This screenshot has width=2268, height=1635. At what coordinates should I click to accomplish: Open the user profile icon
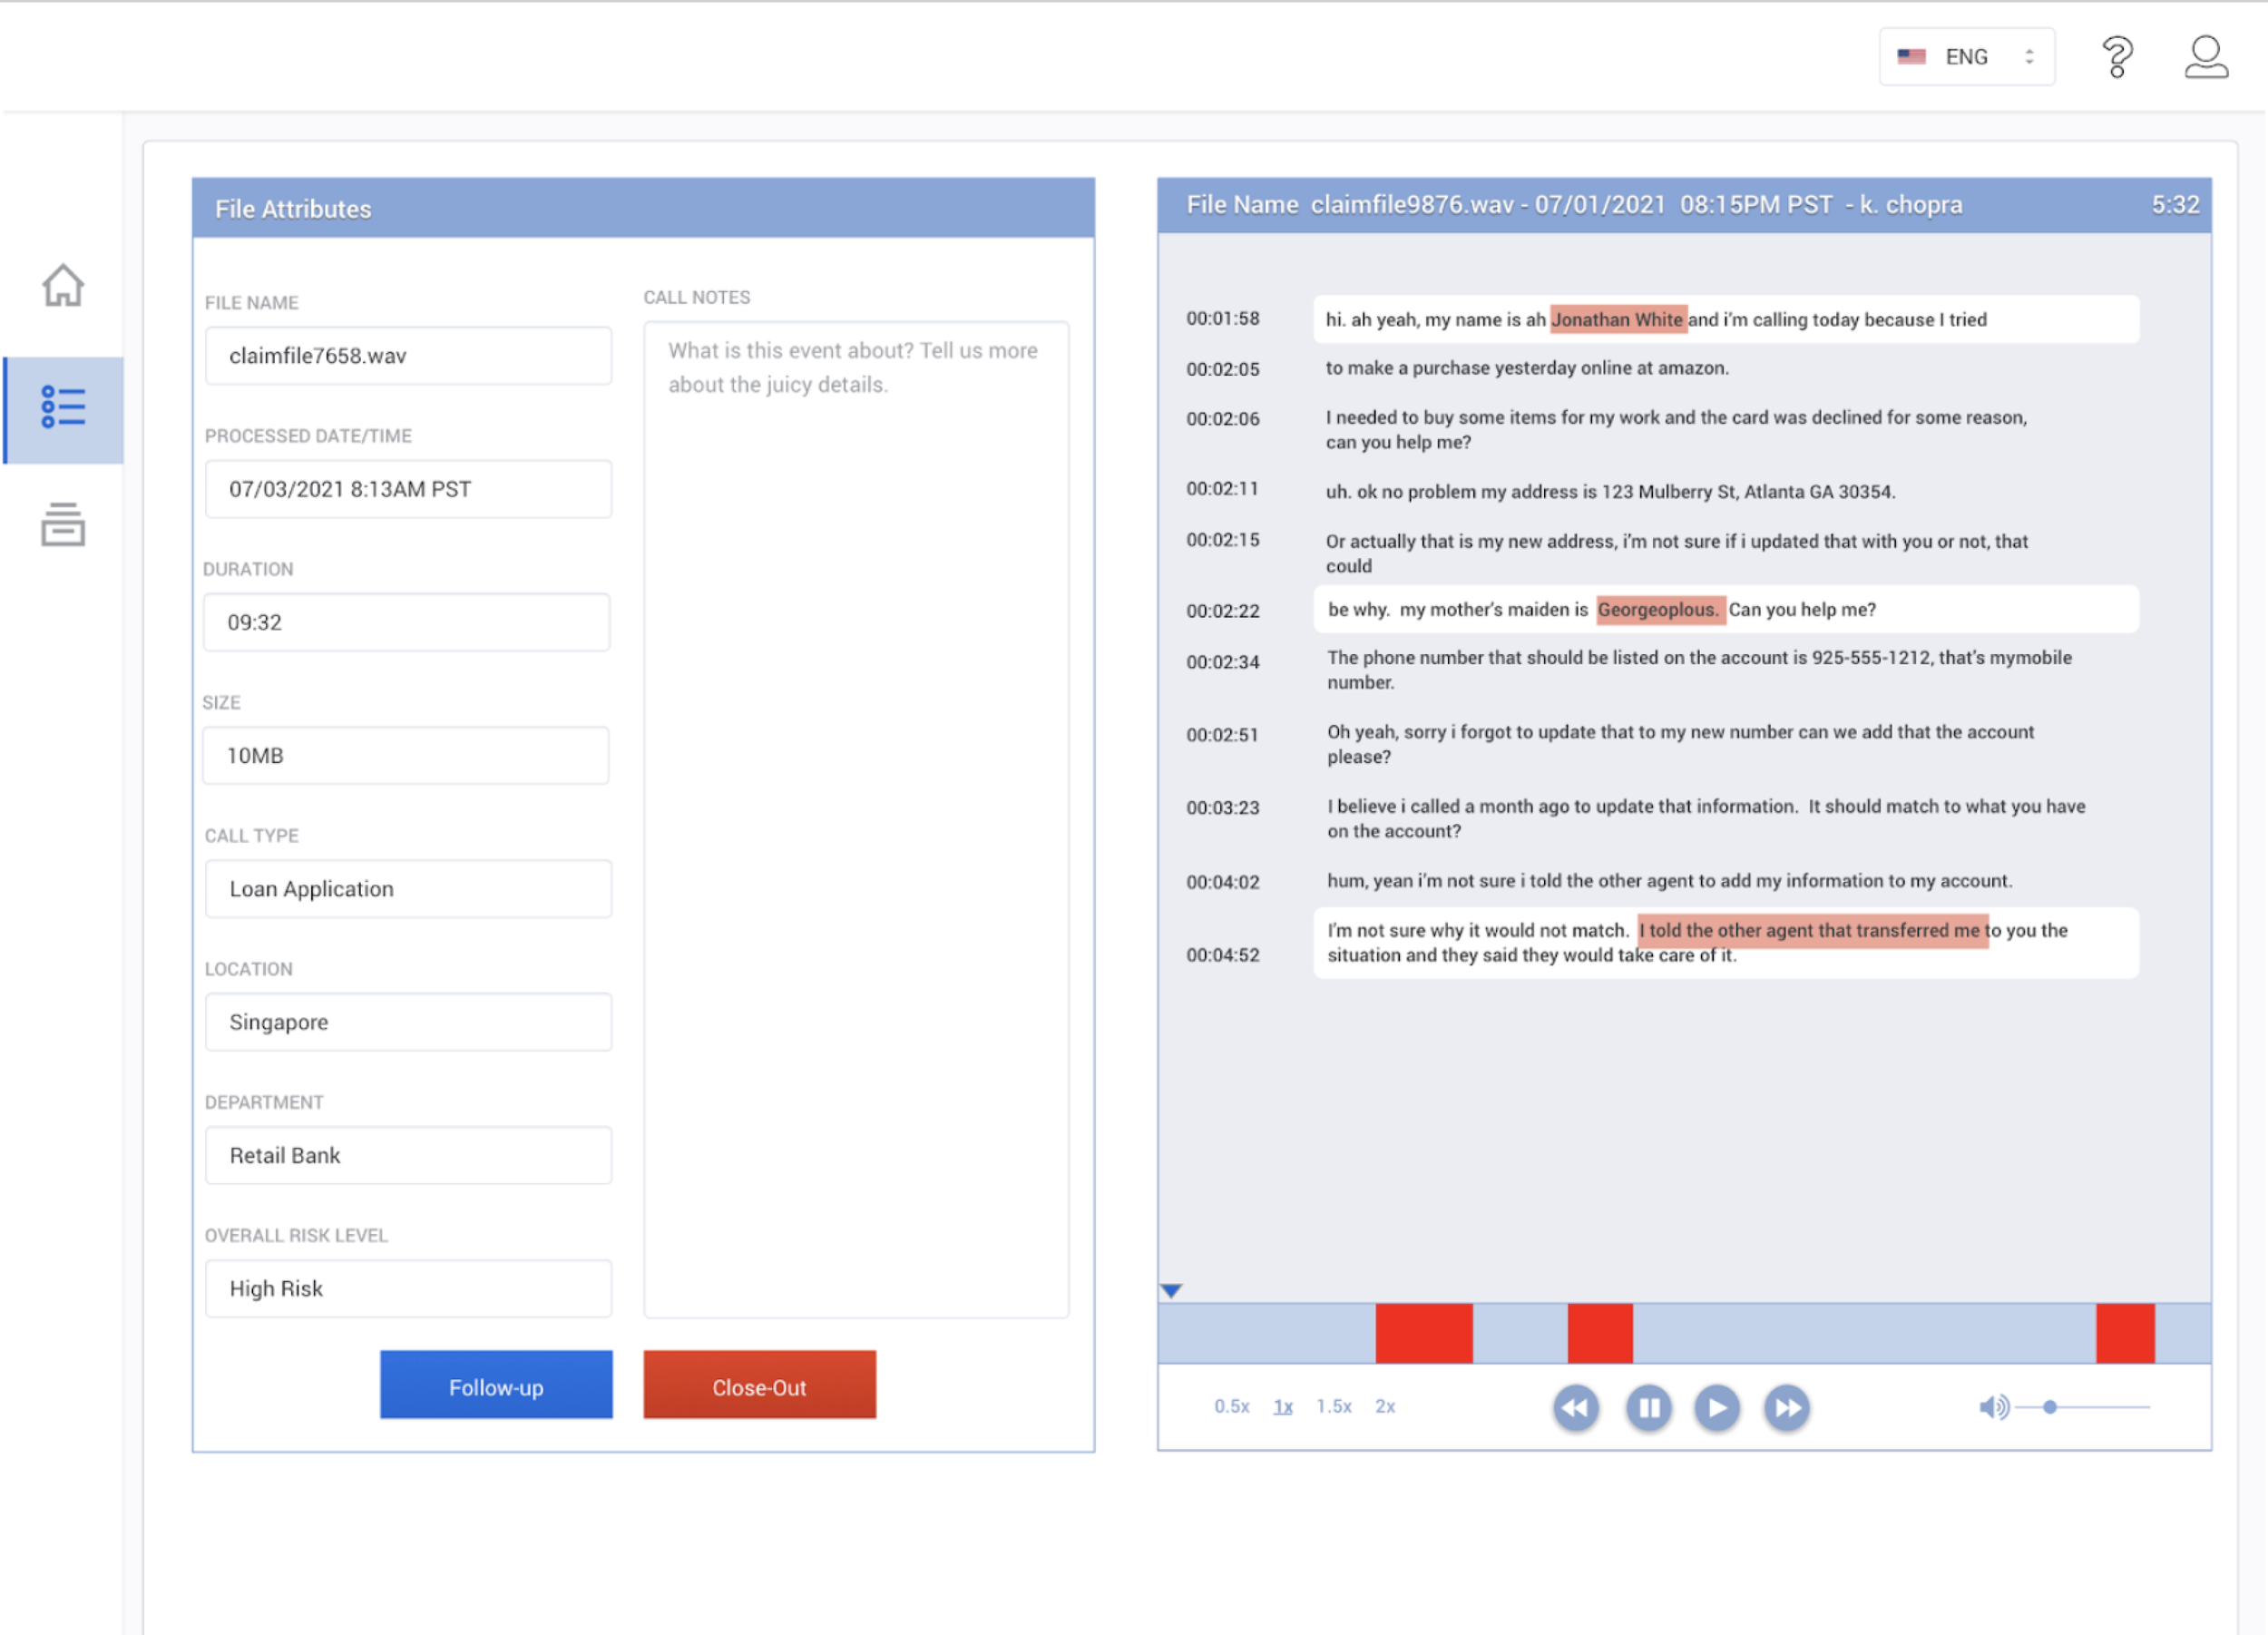coord(2205,57)
